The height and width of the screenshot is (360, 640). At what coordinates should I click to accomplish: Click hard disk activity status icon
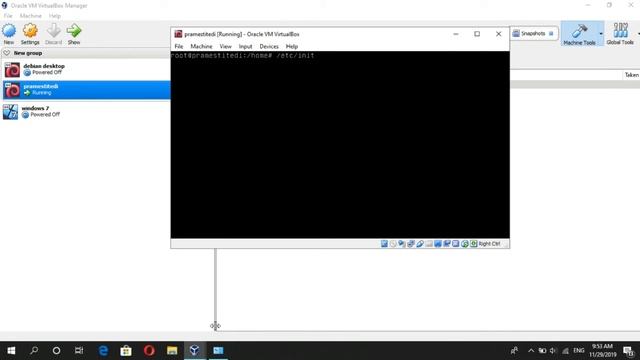(x=384, y=244)
